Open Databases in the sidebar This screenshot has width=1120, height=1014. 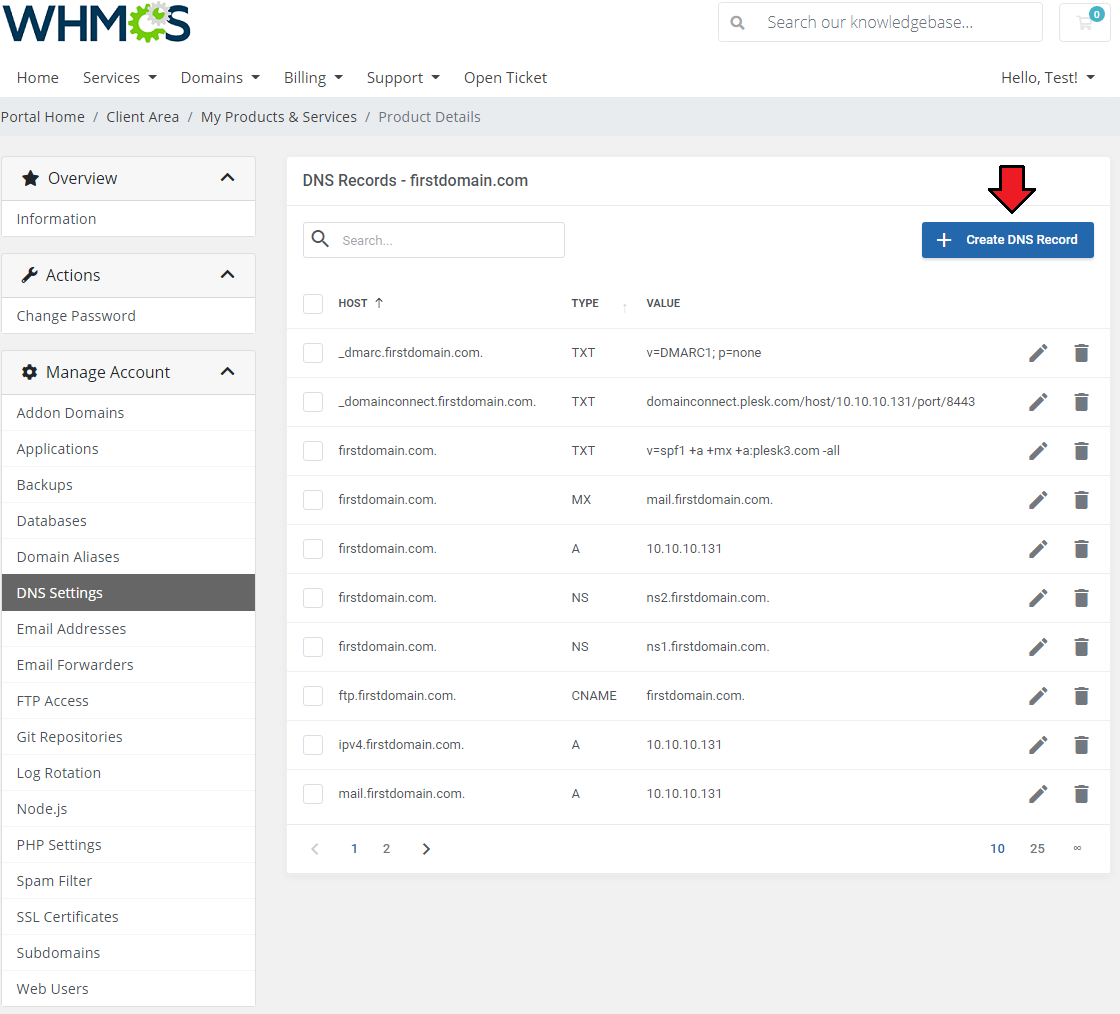pos(129,521)
